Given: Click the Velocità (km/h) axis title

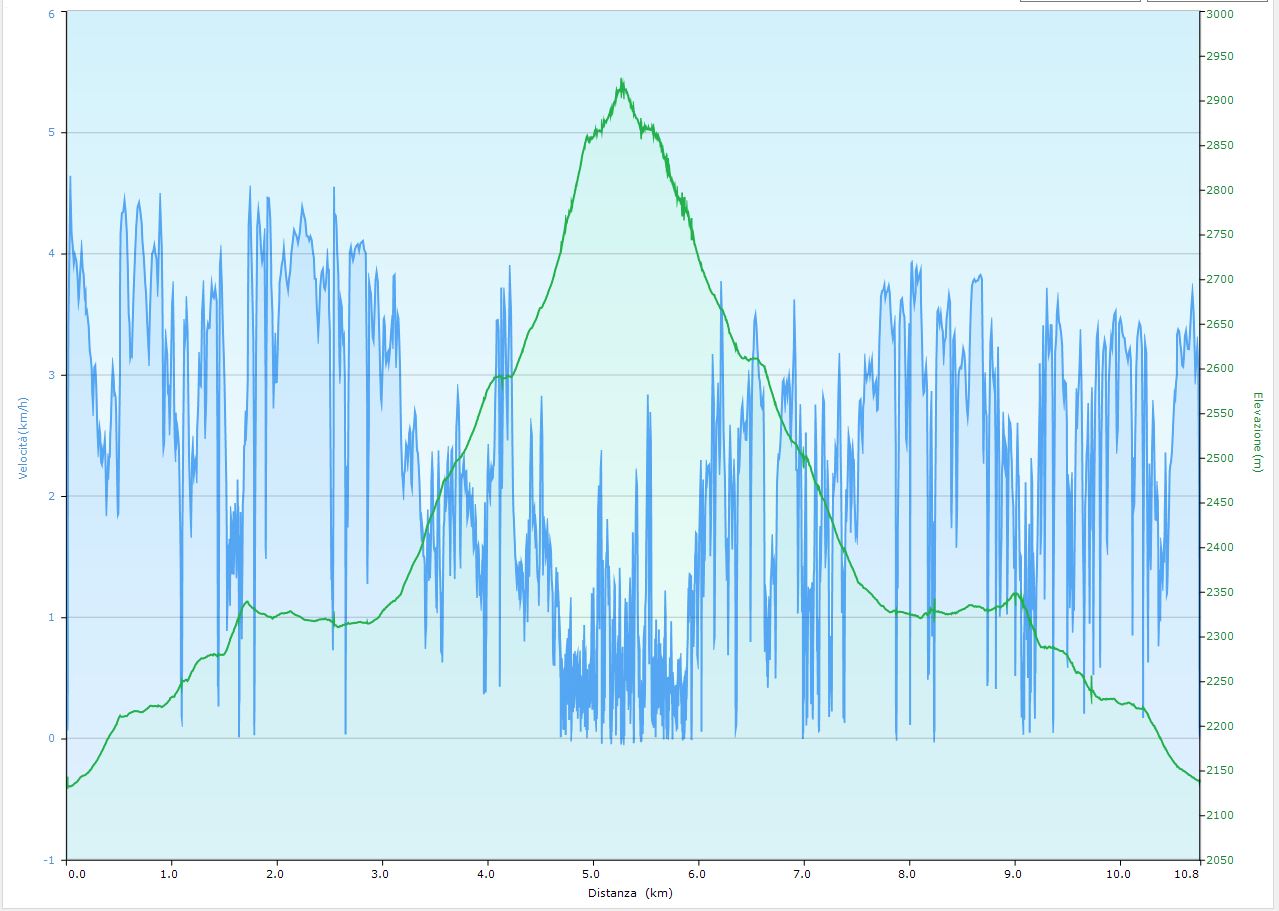Looking at the screenshot, I should tap(22, 435).
